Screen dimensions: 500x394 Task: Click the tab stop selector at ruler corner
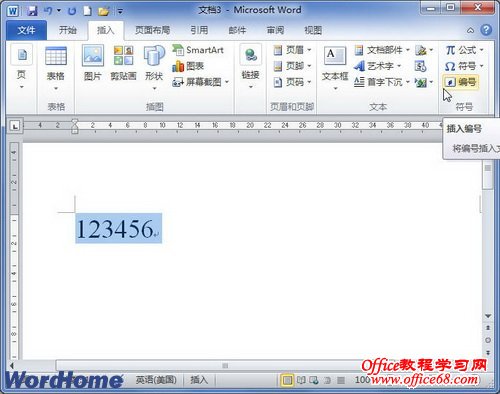tap(15, 126)
